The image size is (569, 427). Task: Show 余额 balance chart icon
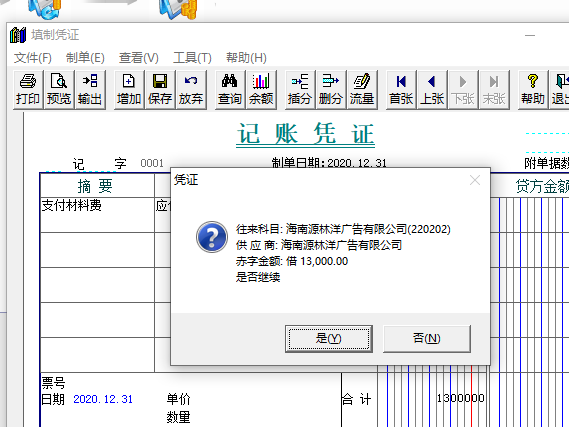pos(261,90)
